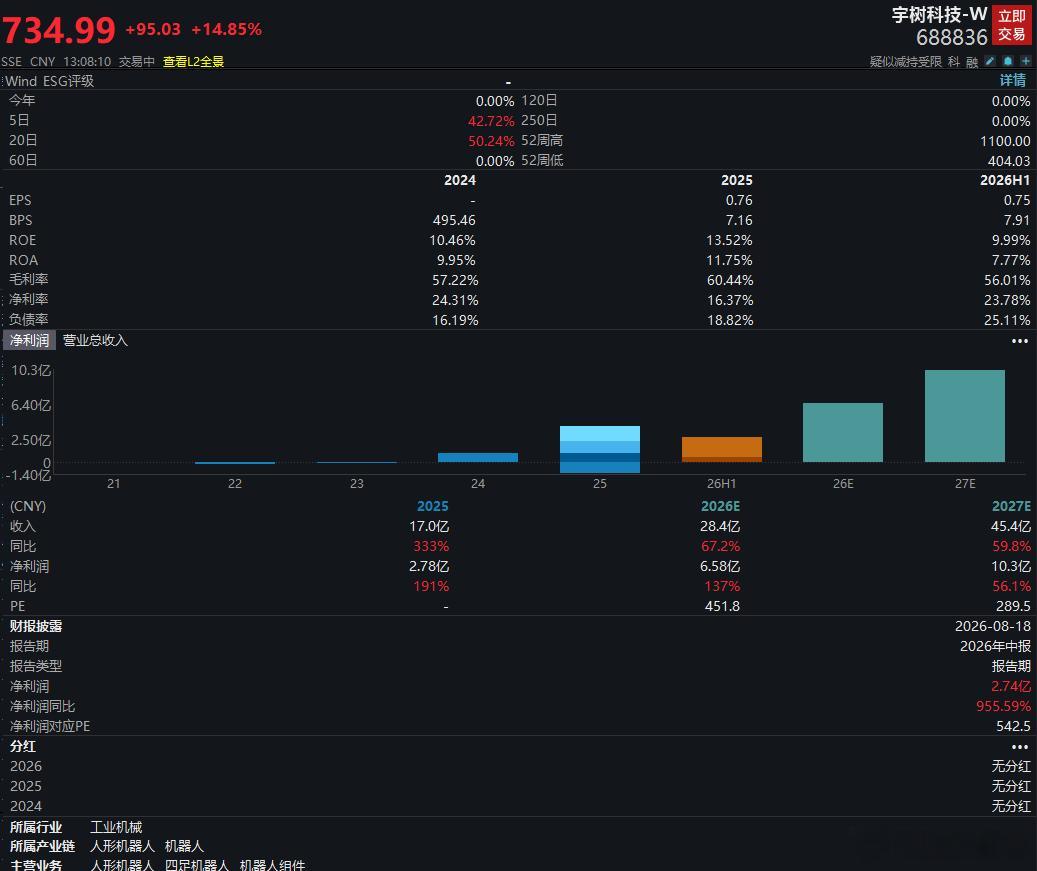Click the 52周低 value 404.03
Screen dimensions: 1037x871
click(1009, 161)
